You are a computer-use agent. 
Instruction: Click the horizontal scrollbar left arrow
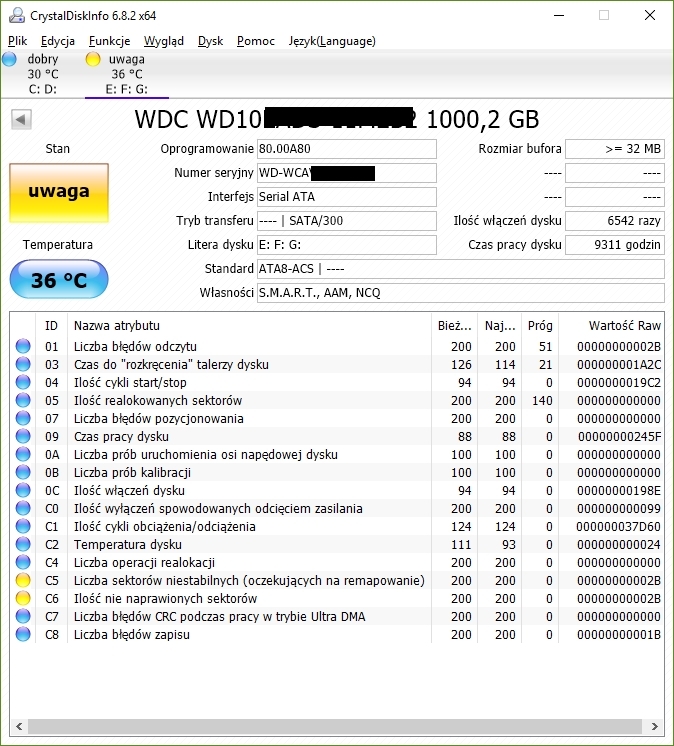(x=19, y=726)
